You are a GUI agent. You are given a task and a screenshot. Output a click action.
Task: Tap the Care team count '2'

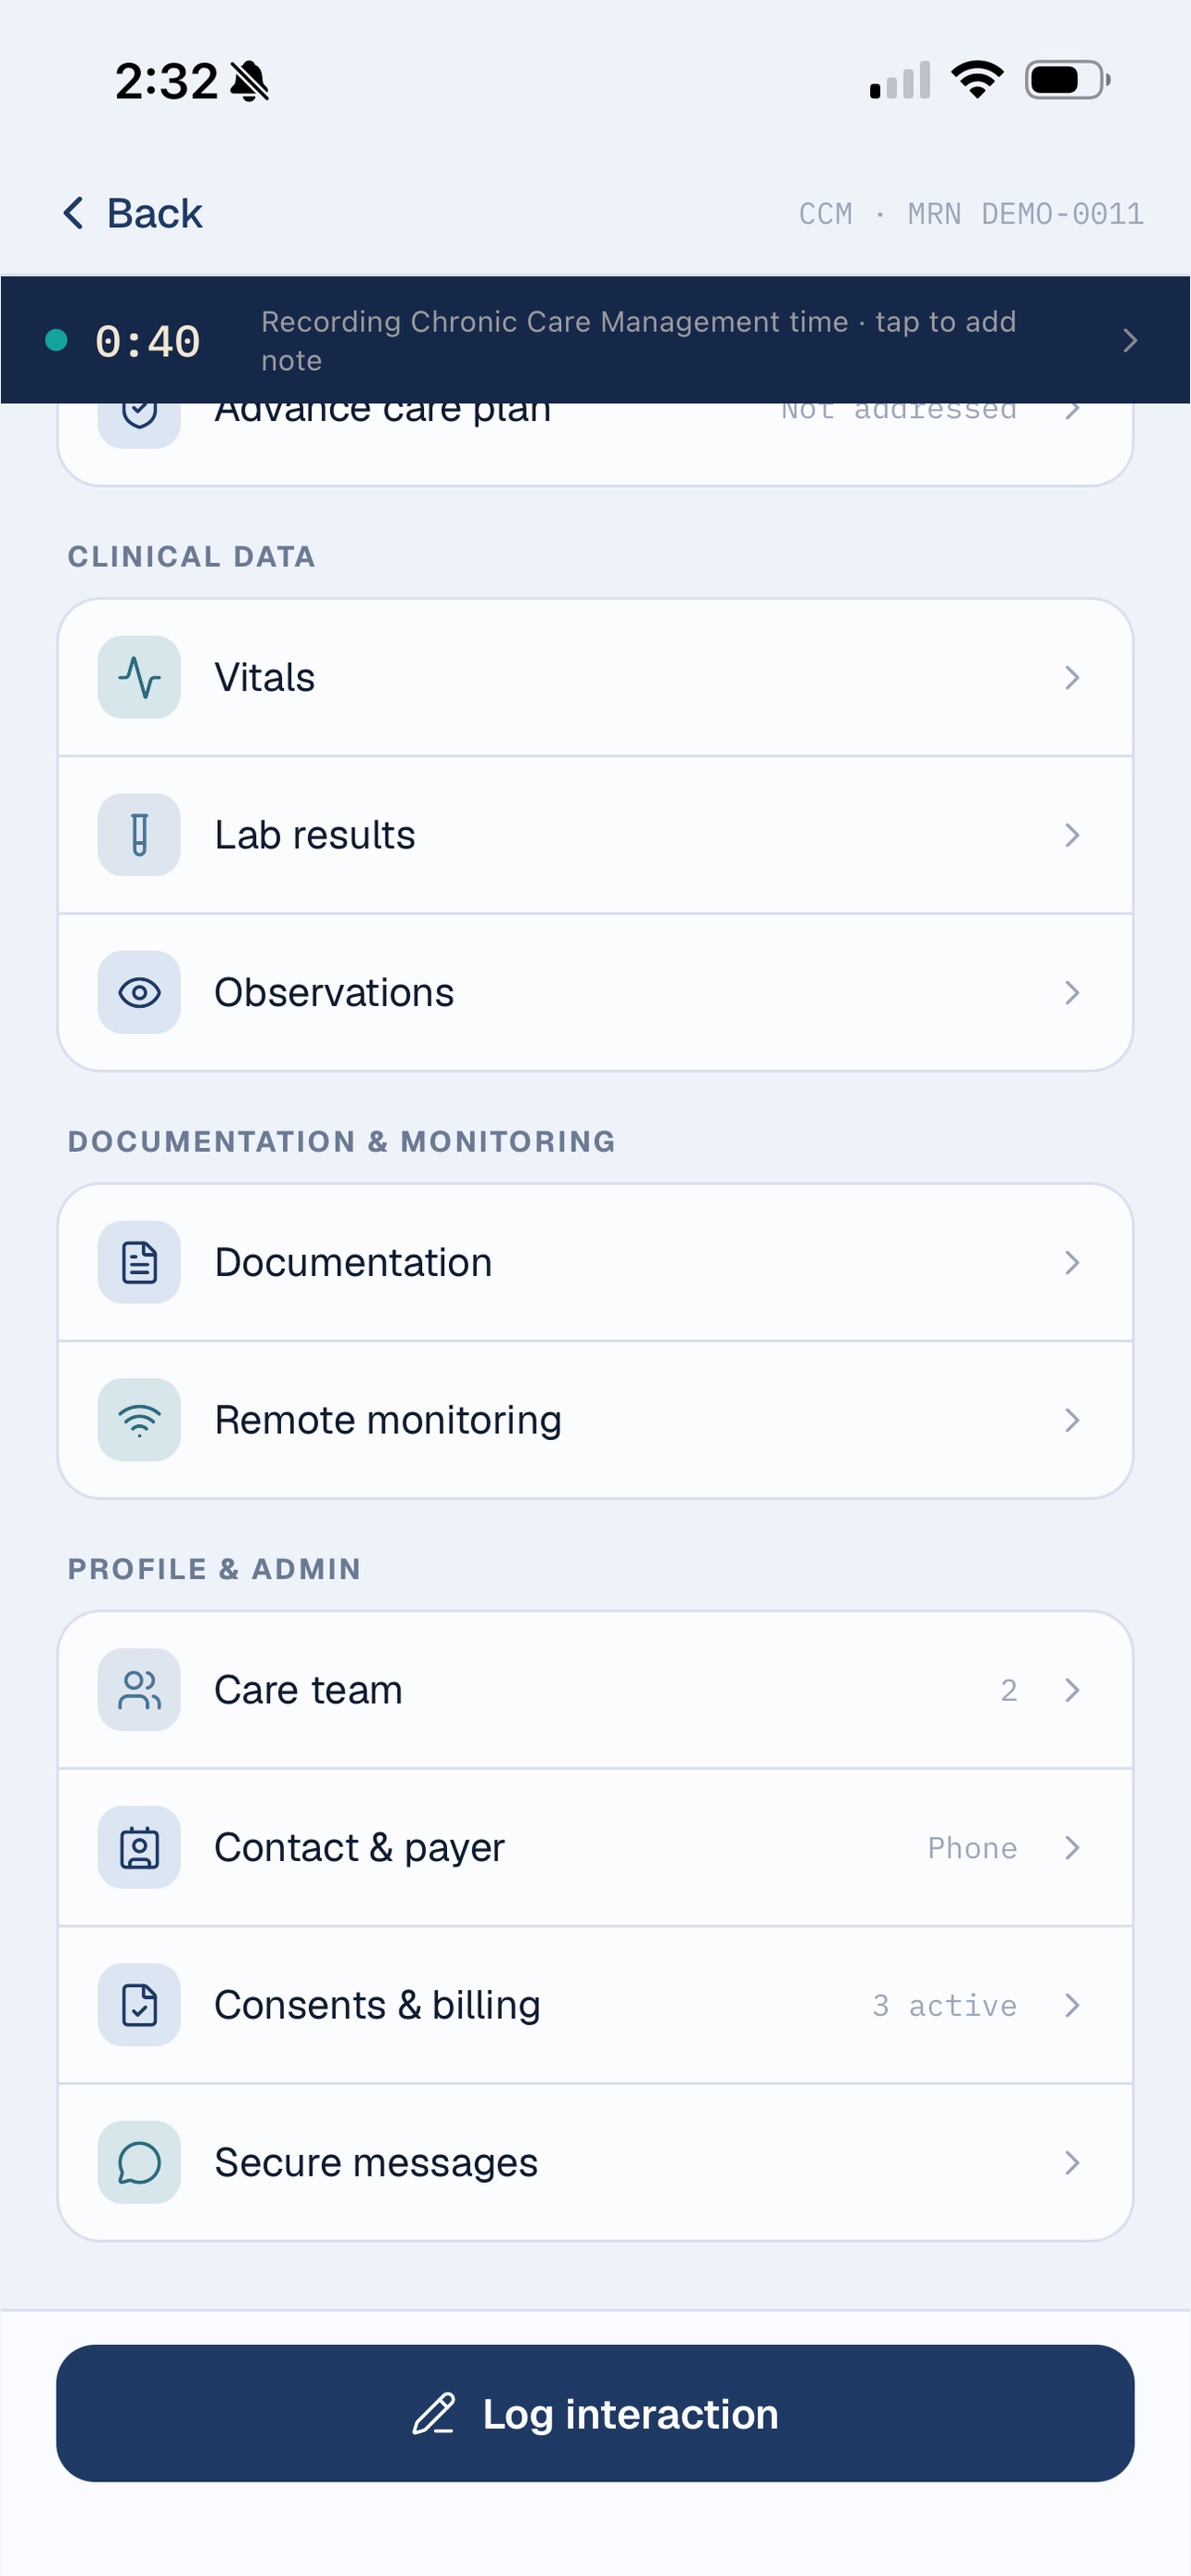coord(1009,1690)
